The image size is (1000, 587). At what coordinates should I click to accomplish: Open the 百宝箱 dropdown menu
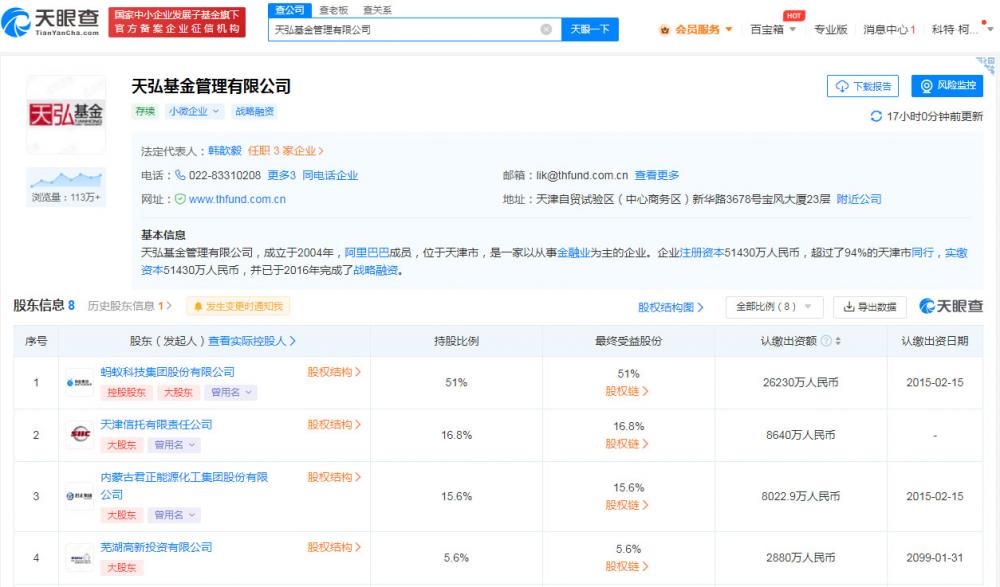click(x=793, y=29)
